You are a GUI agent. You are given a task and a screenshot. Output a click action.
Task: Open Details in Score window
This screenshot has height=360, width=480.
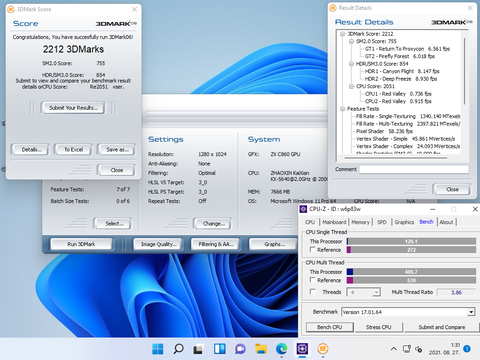pos(30,150)
